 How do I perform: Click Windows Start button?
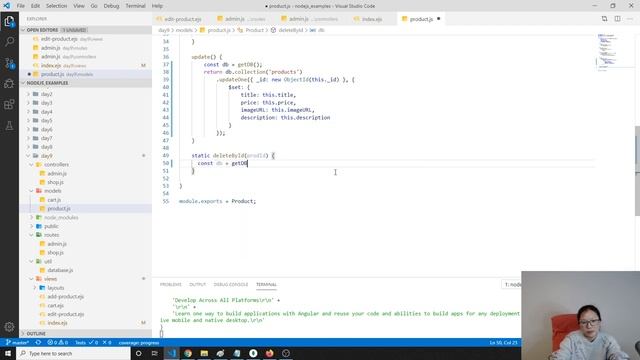click(x=8, y=353)
